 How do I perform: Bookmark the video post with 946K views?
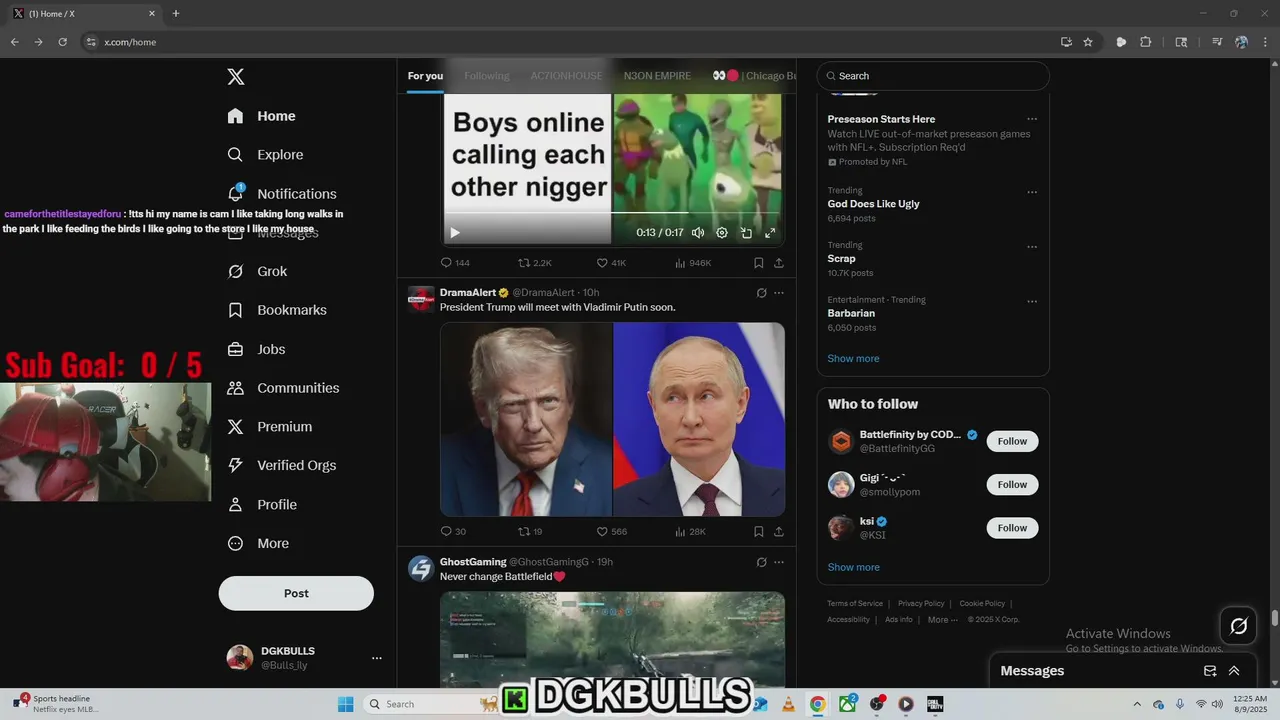click(x=759, y=263)
